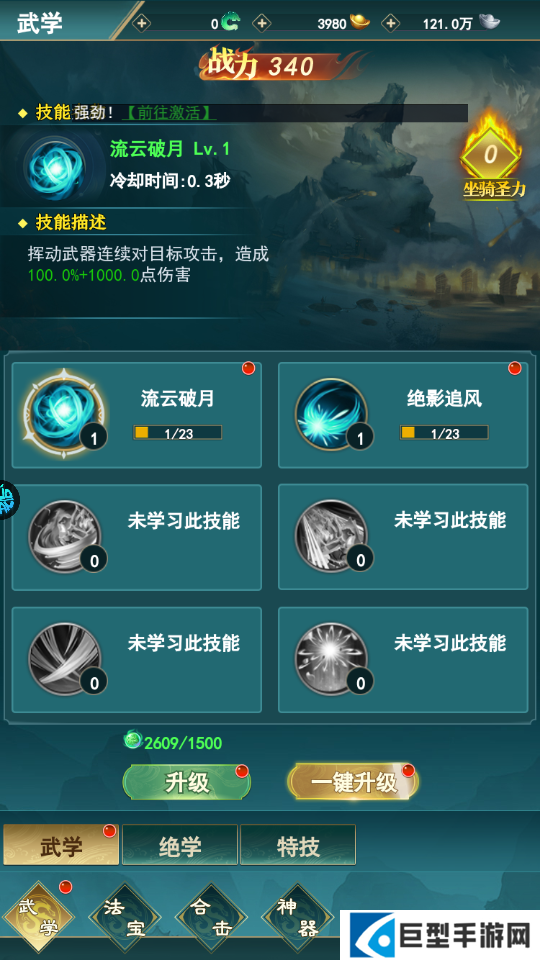Tap the plus beside the jade dragon currency
Screen dimensions: 540x960
click(x=141, y=23)
